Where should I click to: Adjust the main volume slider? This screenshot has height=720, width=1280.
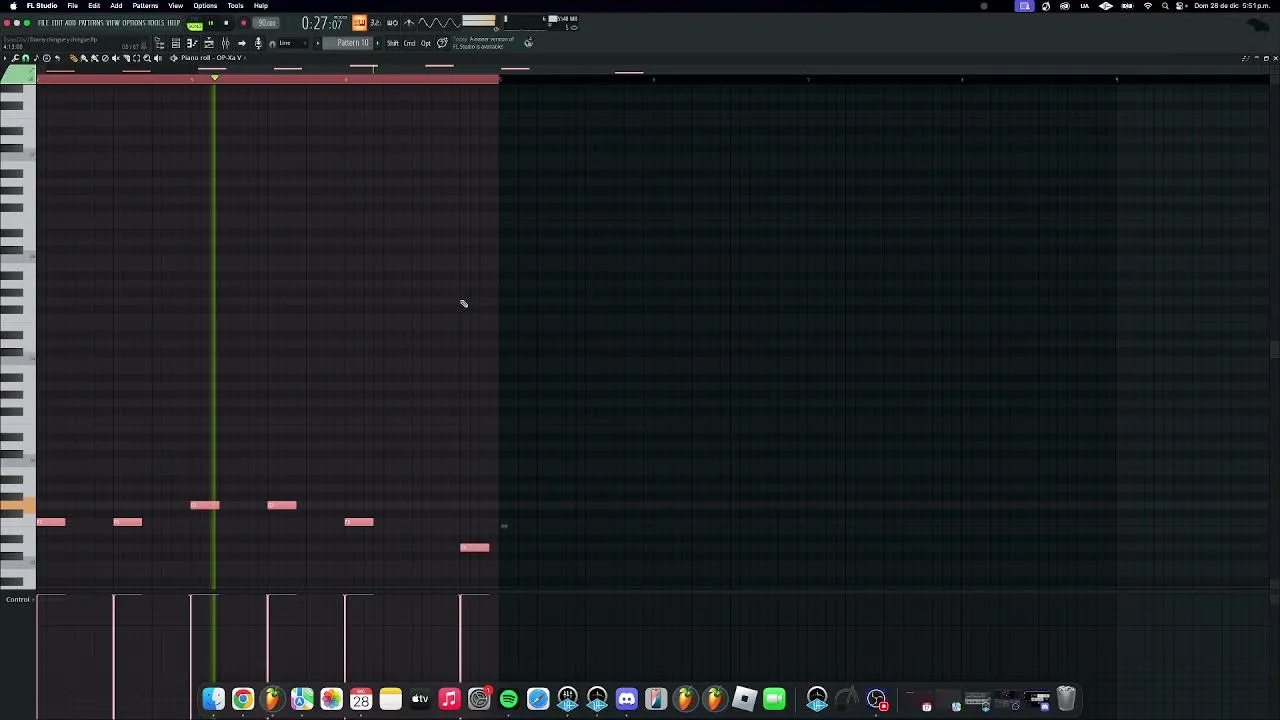click(478, 21)
